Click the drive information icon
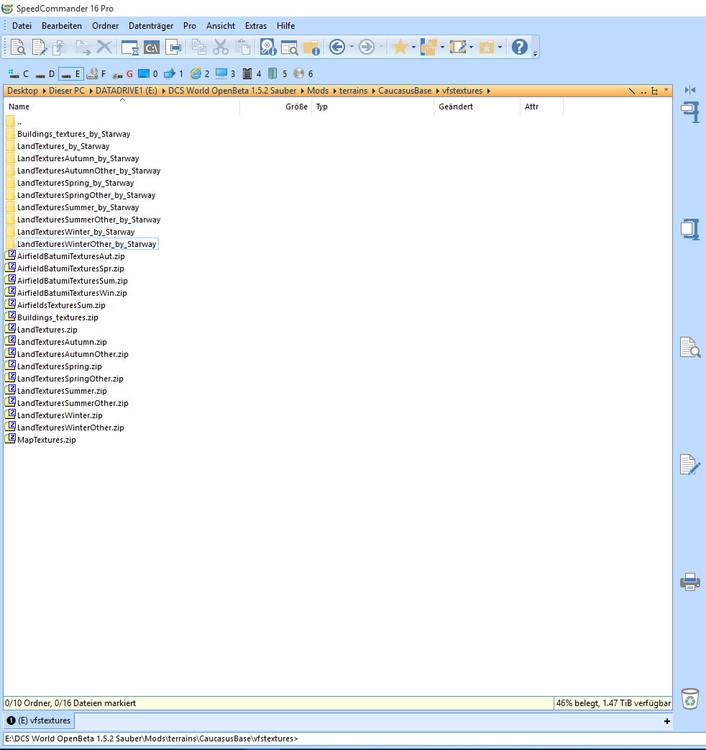This screenshot has height=750, width=706. 268,47
